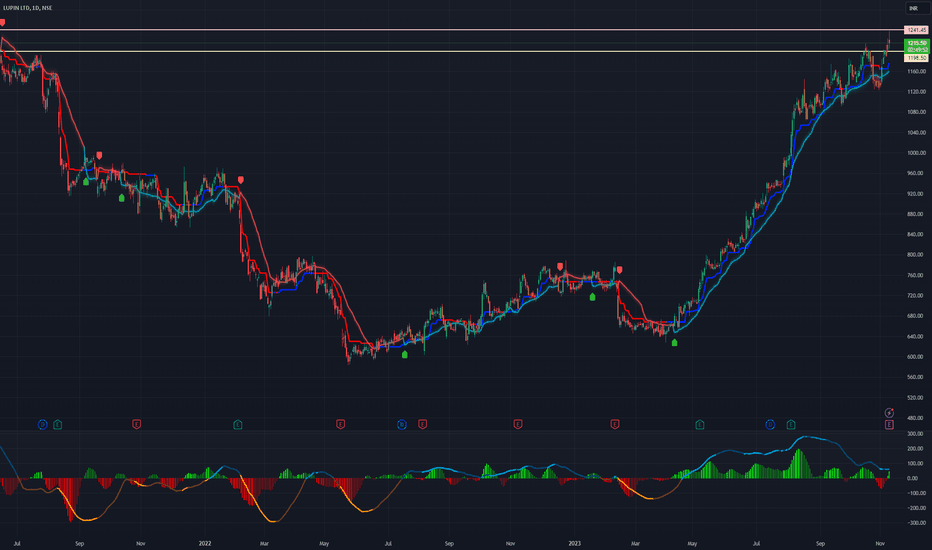Screen dimensions: 932x550
Task: Select the red sell signal near start of 2023
Action: tap(560, 267)
